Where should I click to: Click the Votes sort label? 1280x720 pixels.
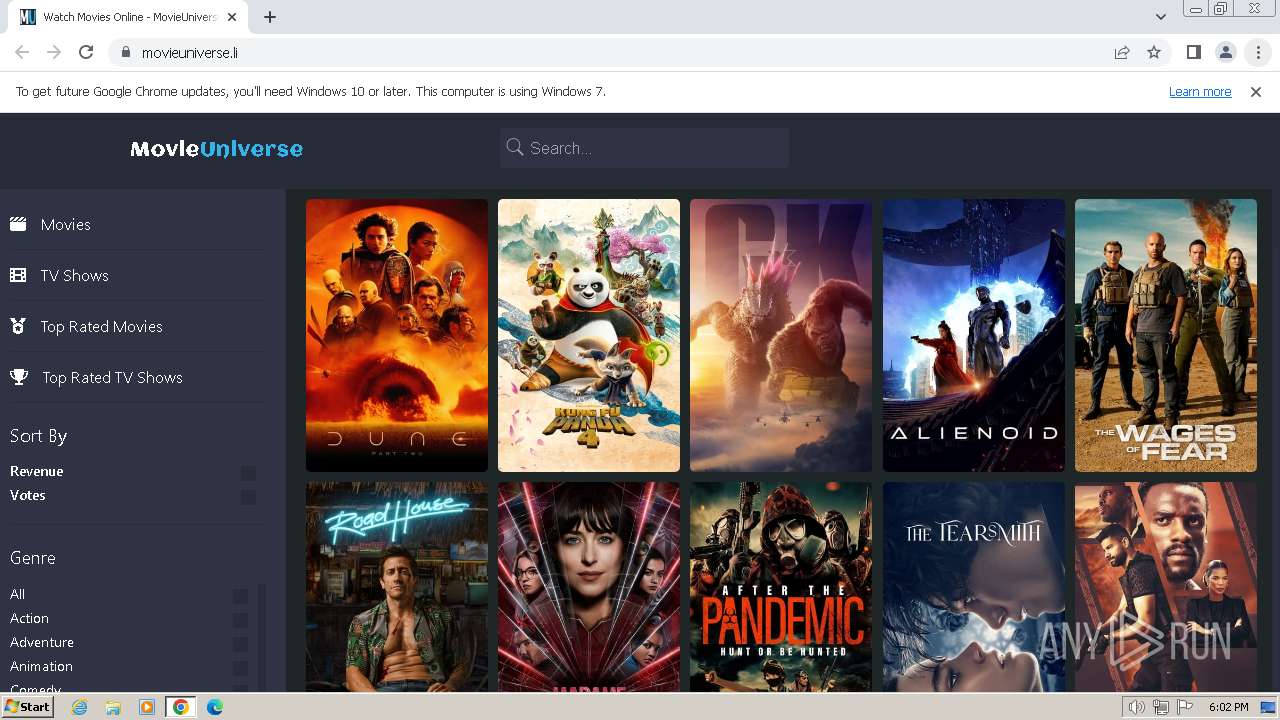click(28, 495)
